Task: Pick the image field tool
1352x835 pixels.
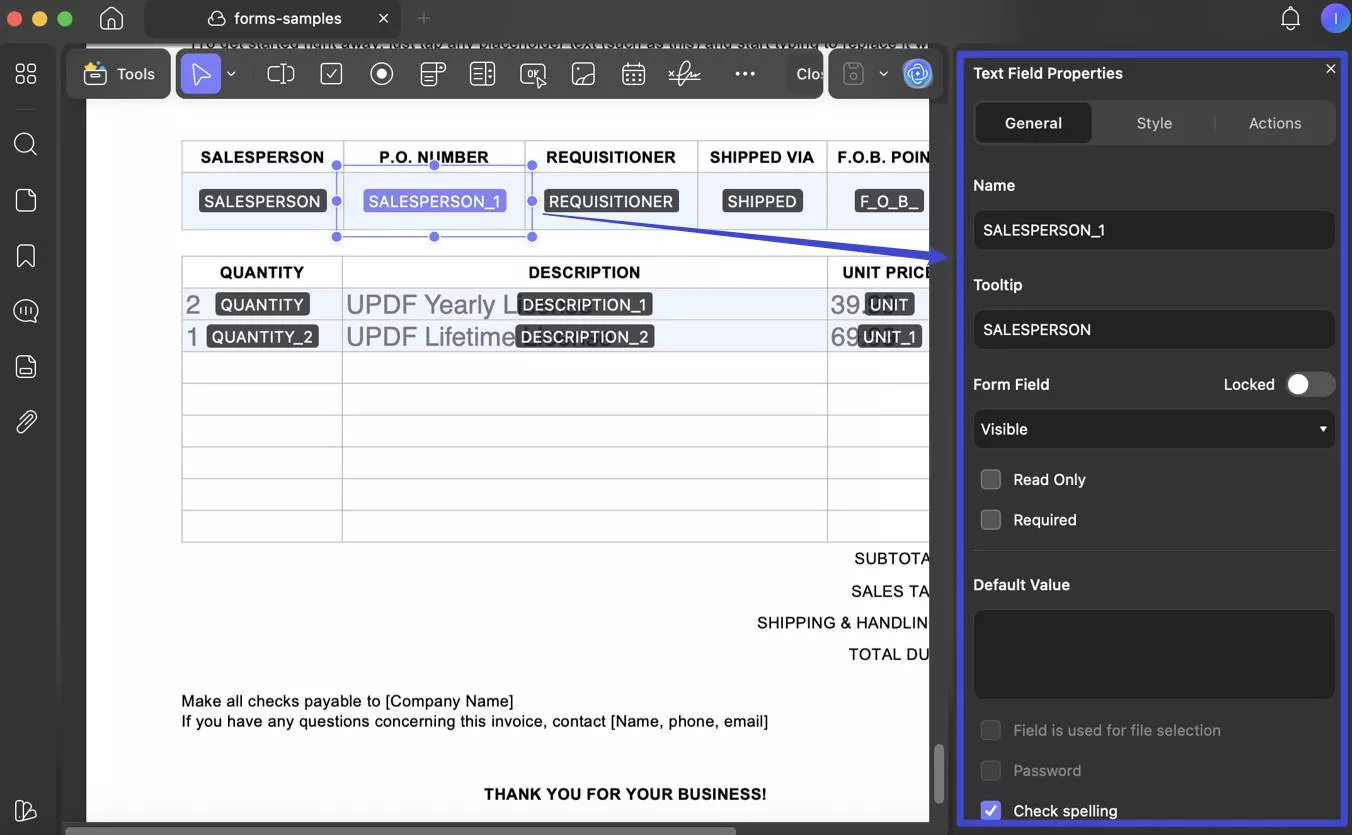Action: 583,74
